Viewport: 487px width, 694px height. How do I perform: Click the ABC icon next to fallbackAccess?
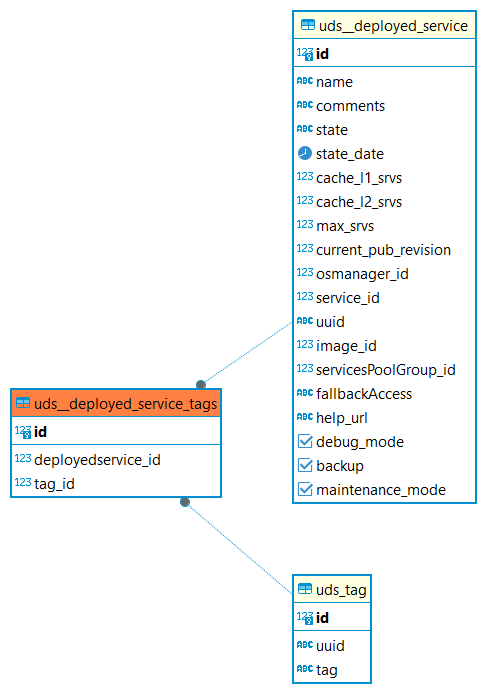pos(305,393)
